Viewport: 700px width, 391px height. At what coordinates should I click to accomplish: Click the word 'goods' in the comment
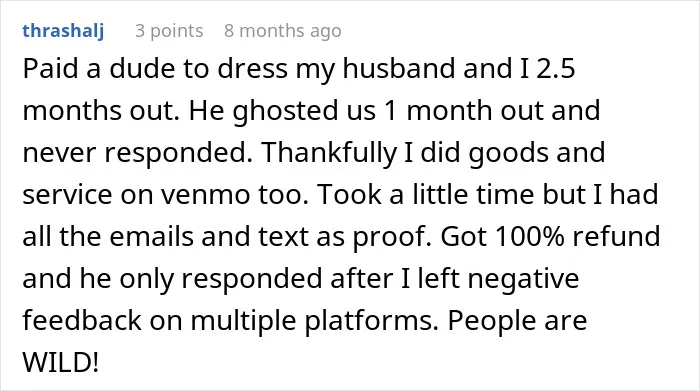pos(508,154)
